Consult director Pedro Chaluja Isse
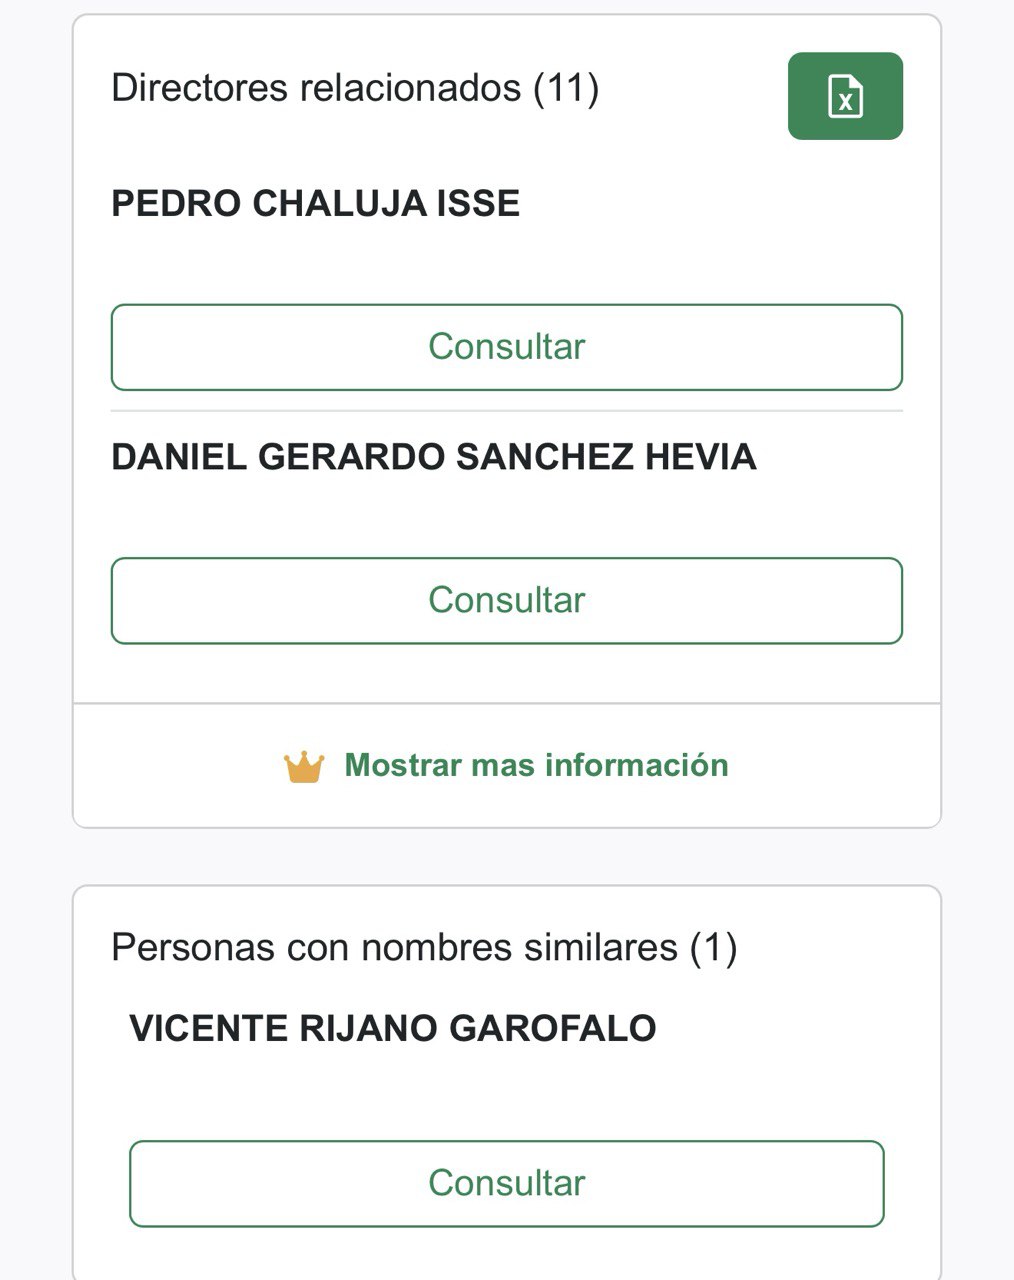Image resolution: width=1014 pixels, height=1280 pixels. point(507,347)
